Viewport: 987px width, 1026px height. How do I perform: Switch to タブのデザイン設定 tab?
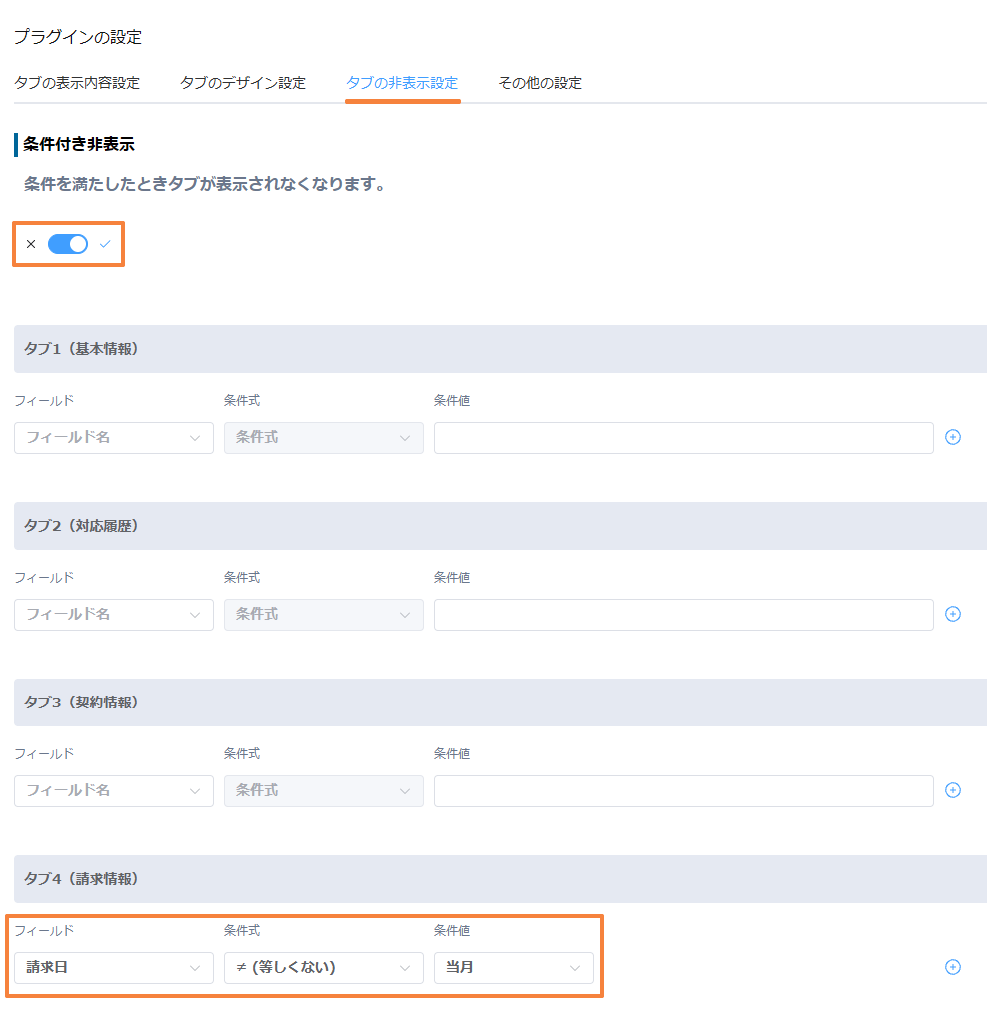pos(243,83)
